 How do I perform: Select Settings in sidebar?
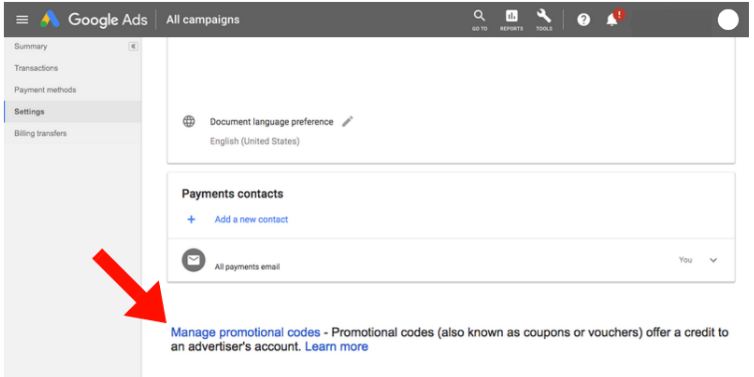(73, 112)
